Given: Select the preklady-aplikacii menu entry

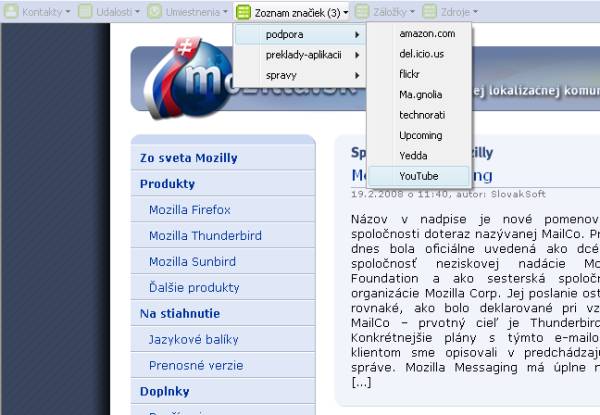Looking at the screenshot, I should coord(299,55).
